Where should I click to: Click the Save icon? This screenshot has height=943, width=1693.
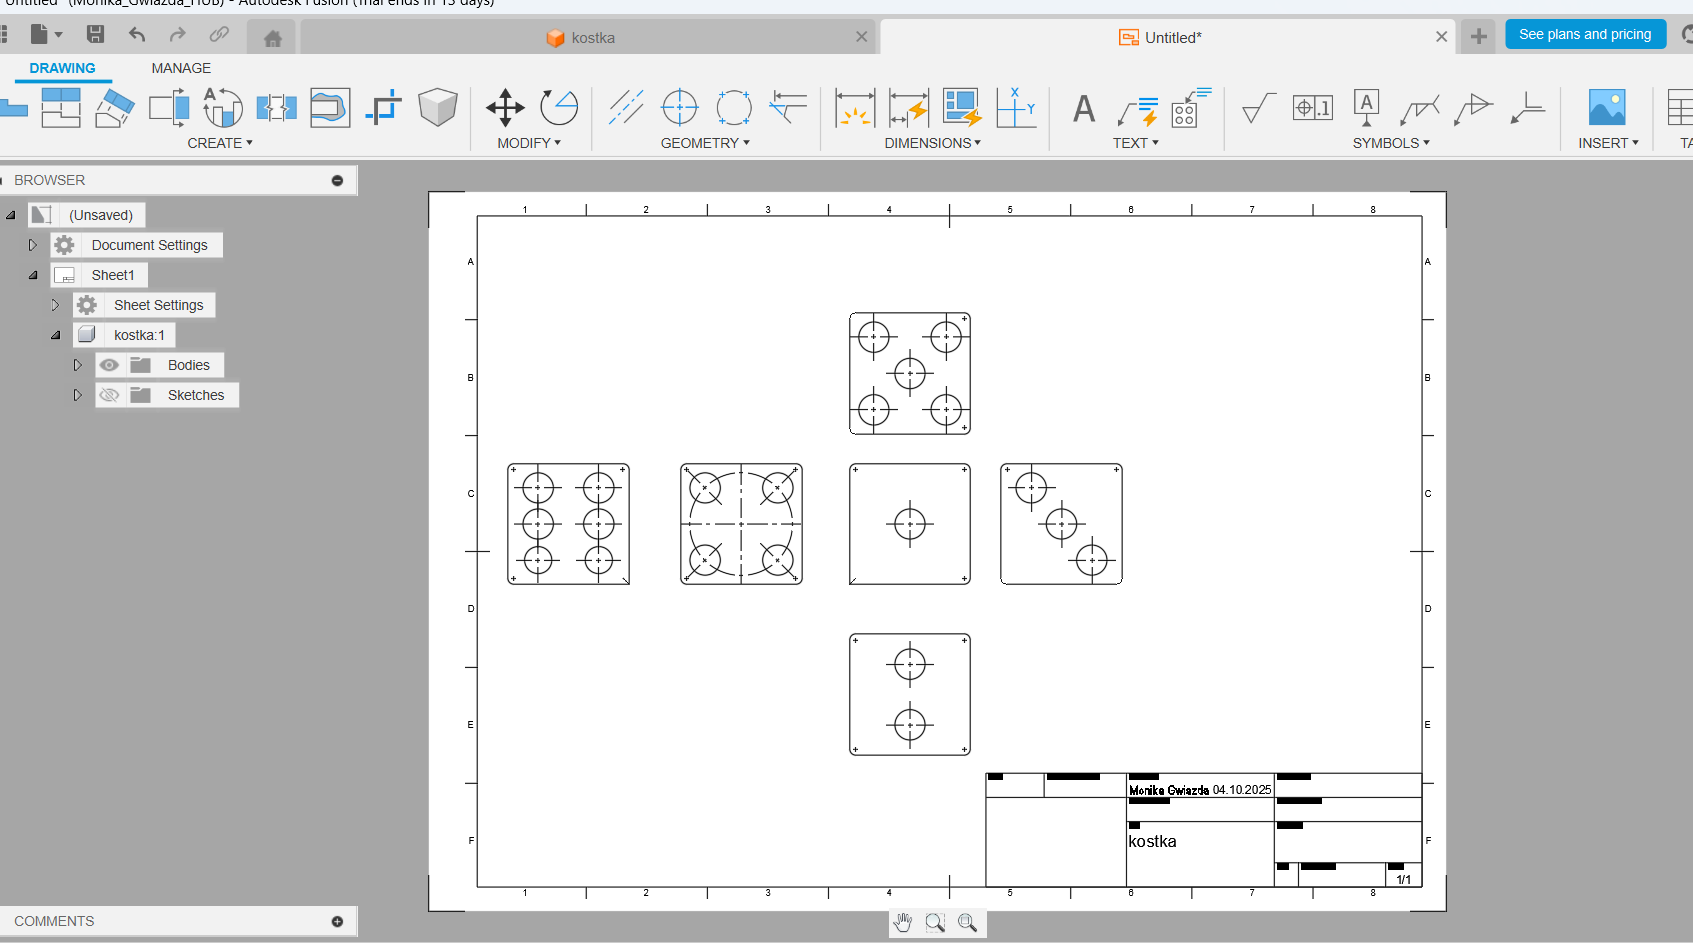(95, 35)
